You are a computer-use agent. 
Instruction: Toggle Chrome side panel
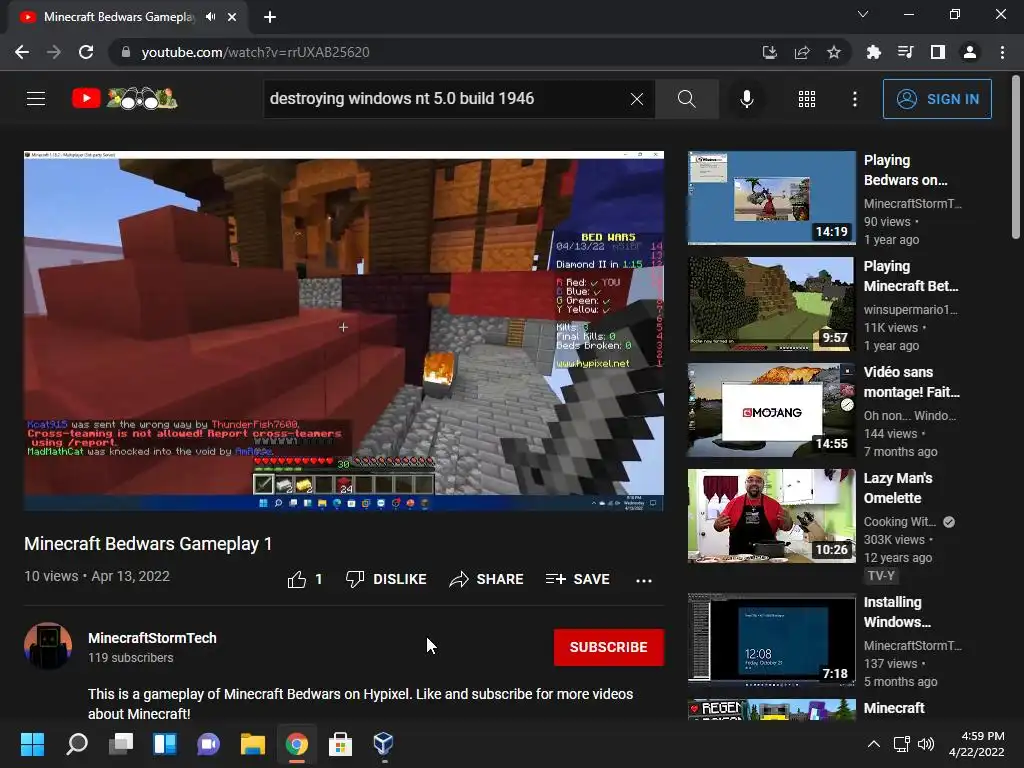(938, 52)
